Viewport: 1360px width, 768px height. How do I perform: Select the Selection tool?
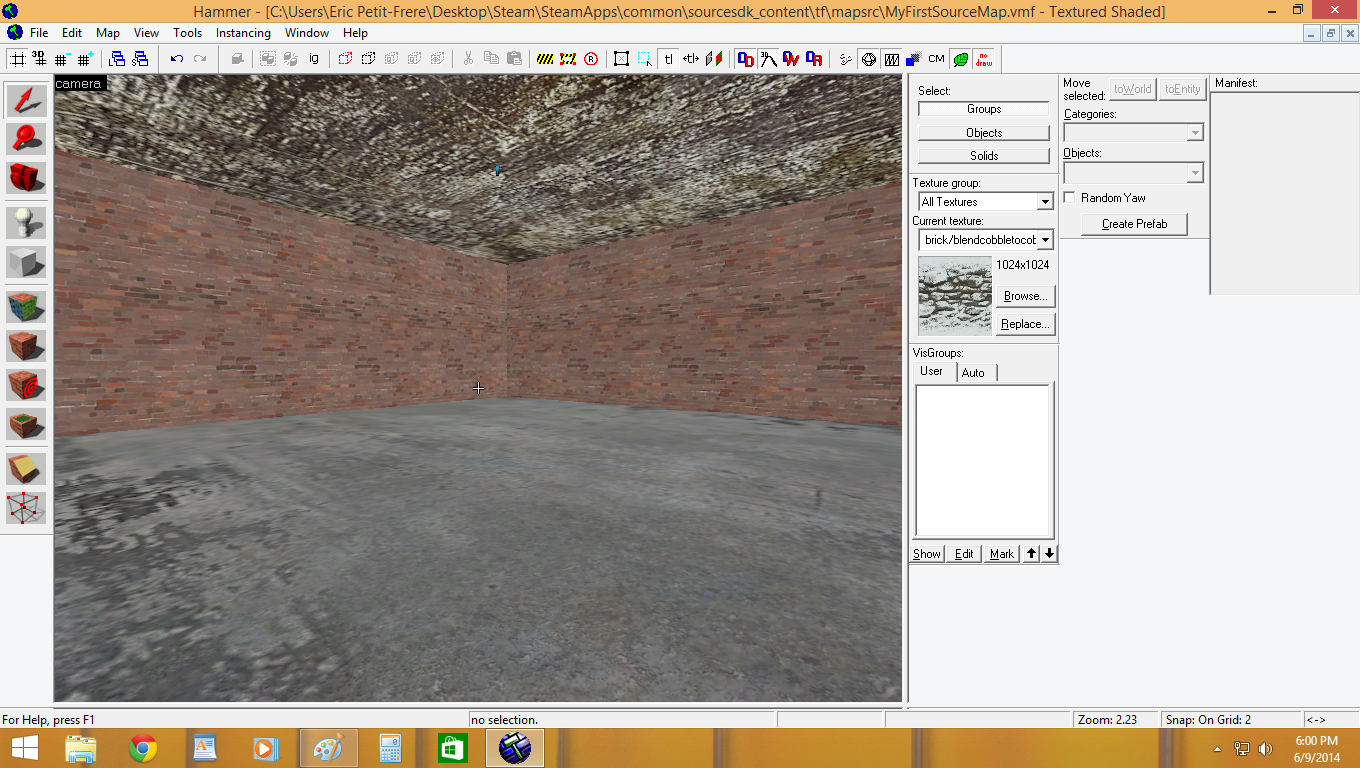tap(24, 98)
